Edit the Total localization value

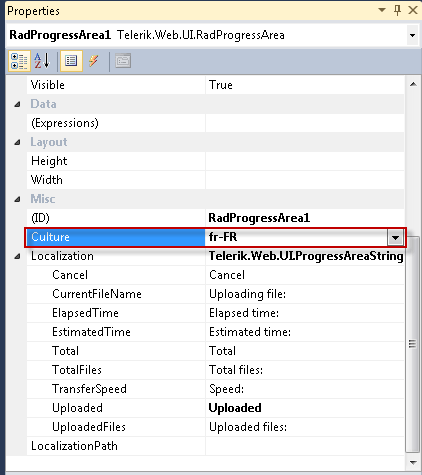(x=305, y=351)
